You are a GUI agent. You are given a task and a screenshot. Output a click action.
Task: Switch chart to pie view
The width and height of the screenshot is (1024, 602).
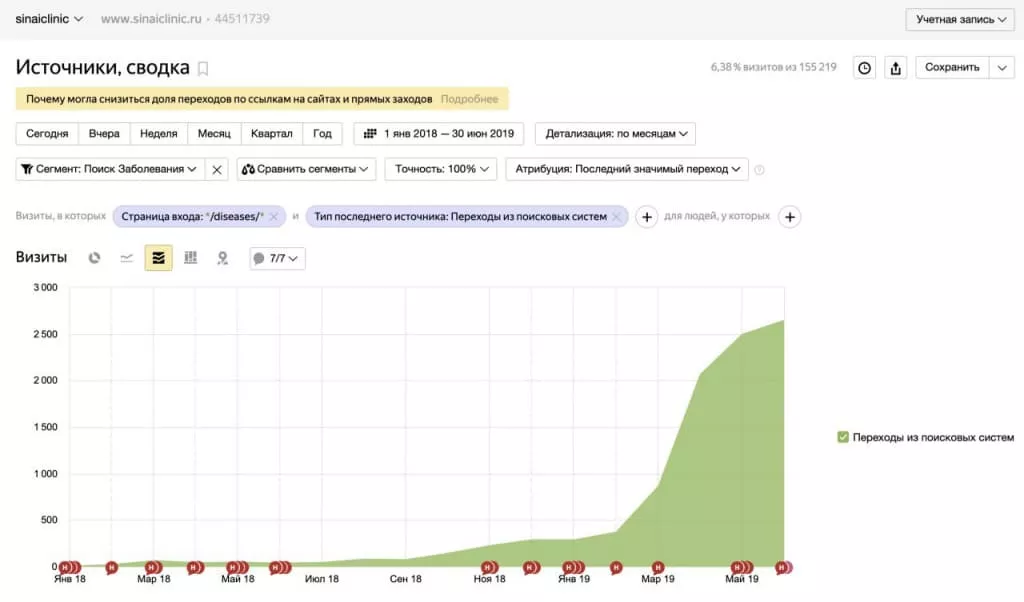(x=95, y=258)
